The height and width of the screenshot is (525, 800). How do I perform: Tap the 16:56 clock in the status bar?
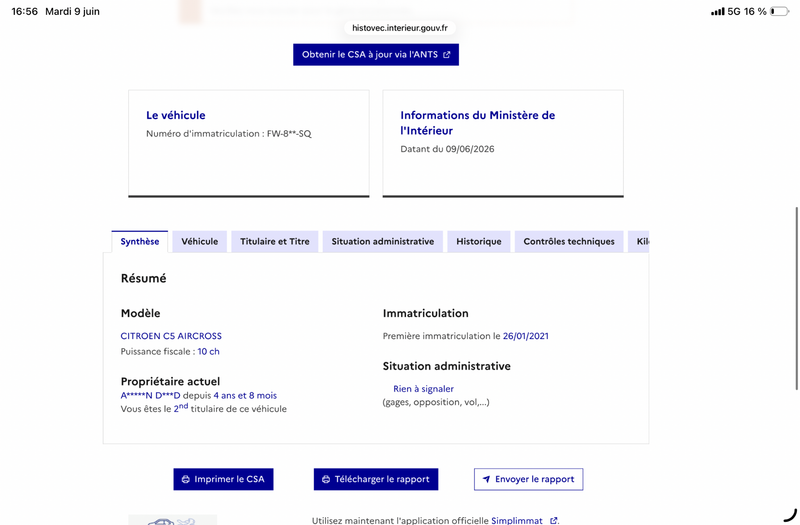pyautogui.click(x=24, y=11)
